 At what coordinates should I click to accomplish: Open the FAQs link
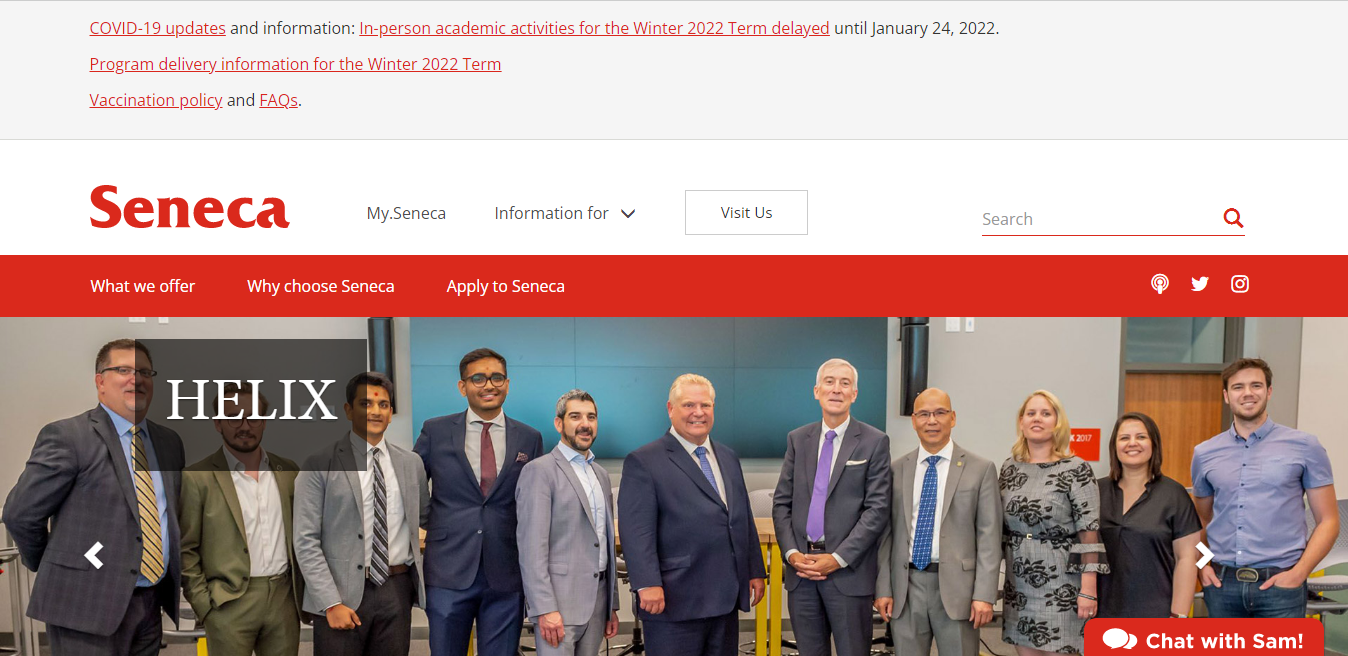tap(279, 100)
